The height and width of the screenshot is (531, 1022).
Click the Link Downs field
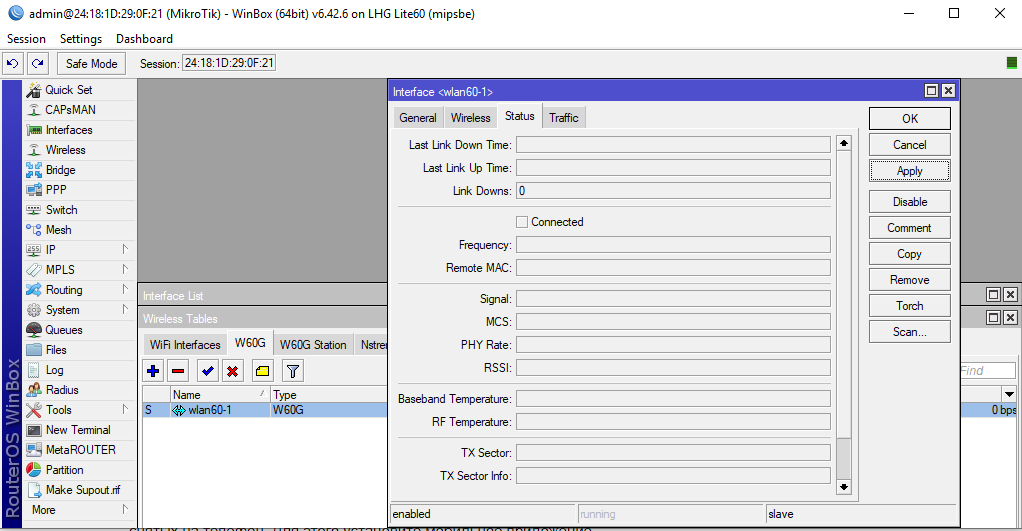pyautogui.click(x=673, y=191)
